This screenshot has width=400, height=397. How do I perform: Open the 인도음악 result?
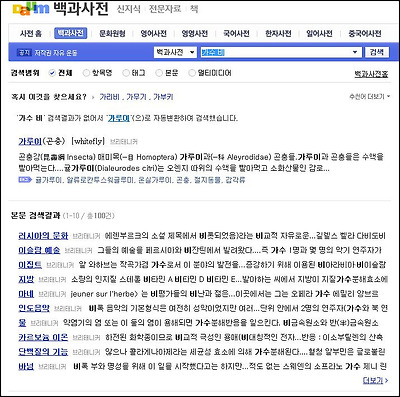34,308
